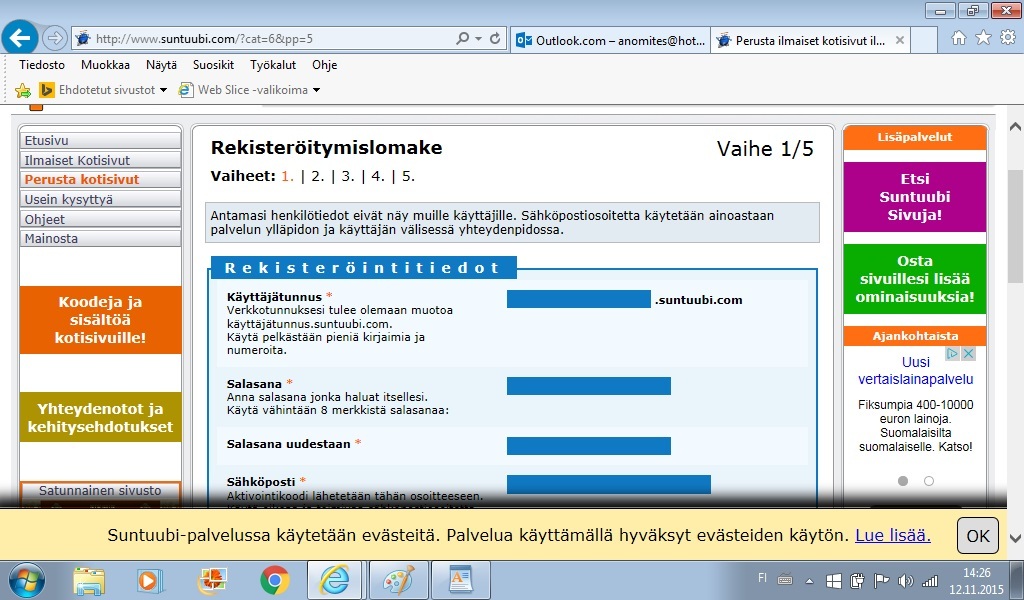Click the page scrollbar up arrow
This screenshot has height=600, width=1024.
tap(1015, 127)
